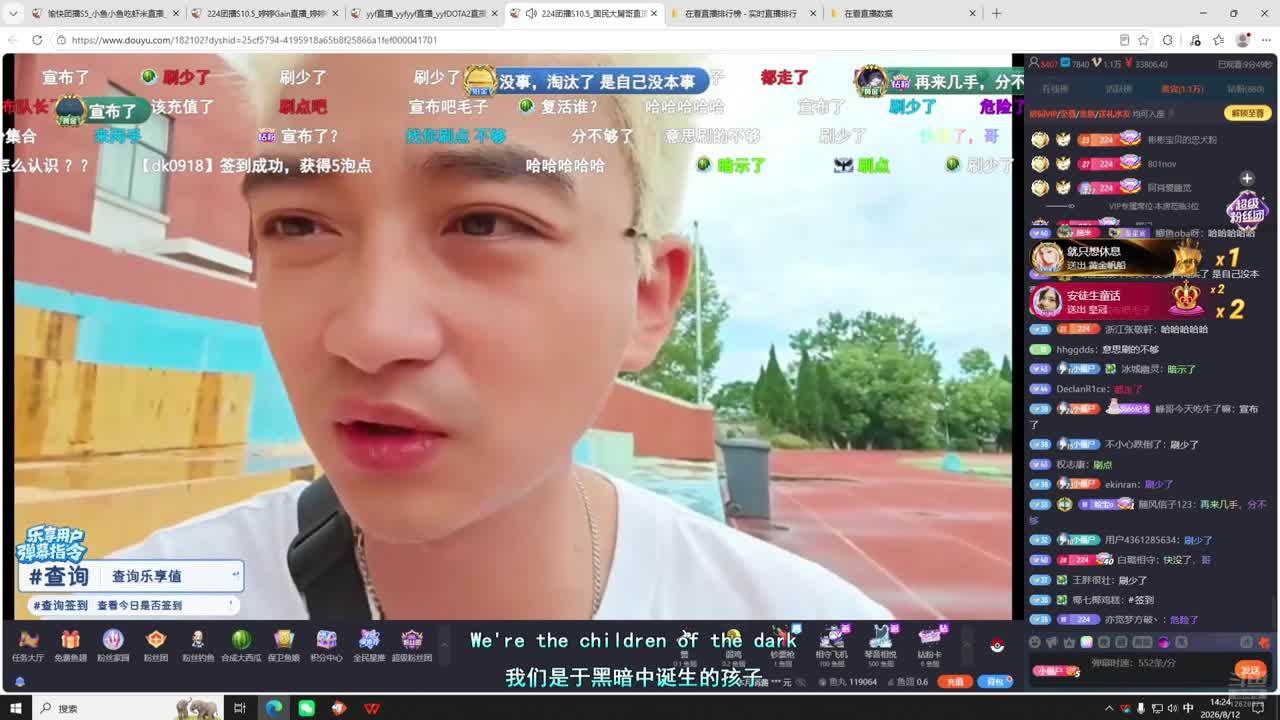Image resolution: width=1280 pixels, height=720 pixels.
Task: Switch to the 在看直播排行榜 browser tab
Action: 743,14
